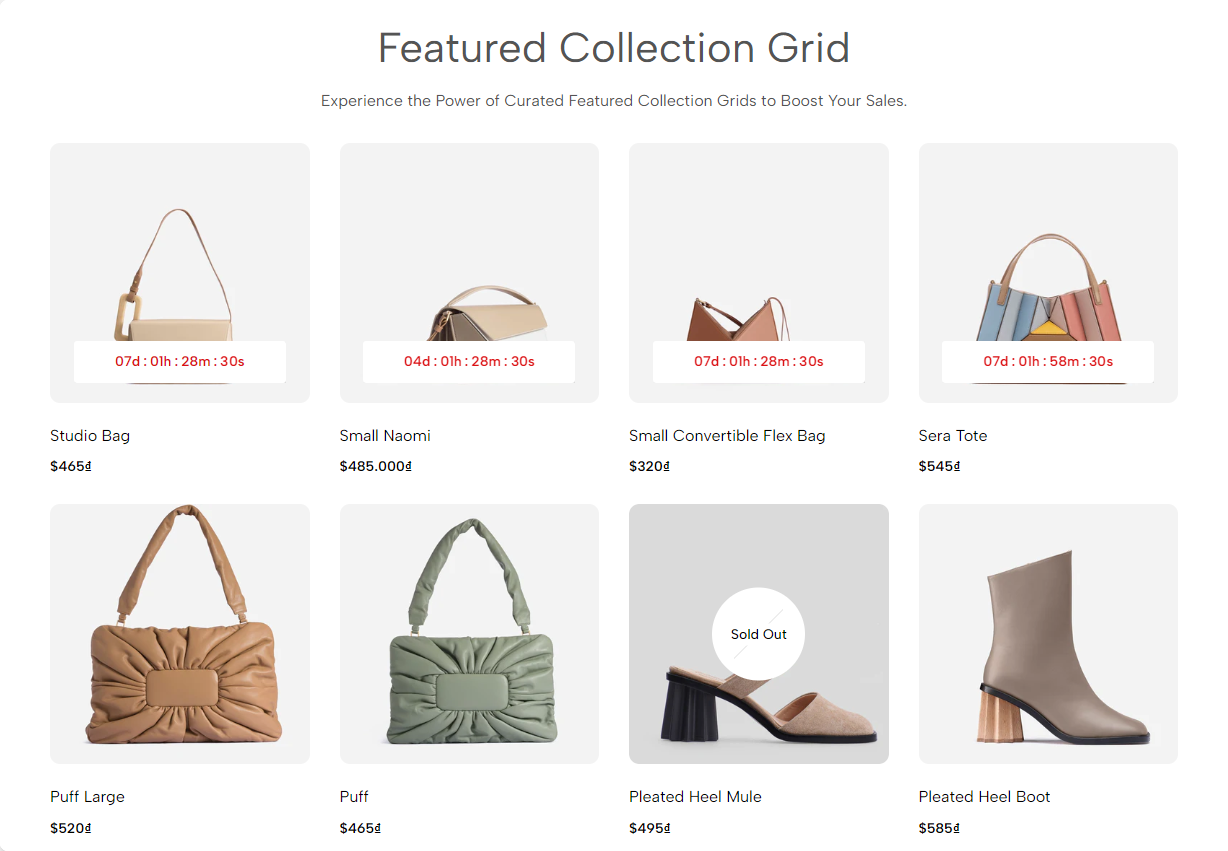Click the Pleated Heel Mule title

695,797
